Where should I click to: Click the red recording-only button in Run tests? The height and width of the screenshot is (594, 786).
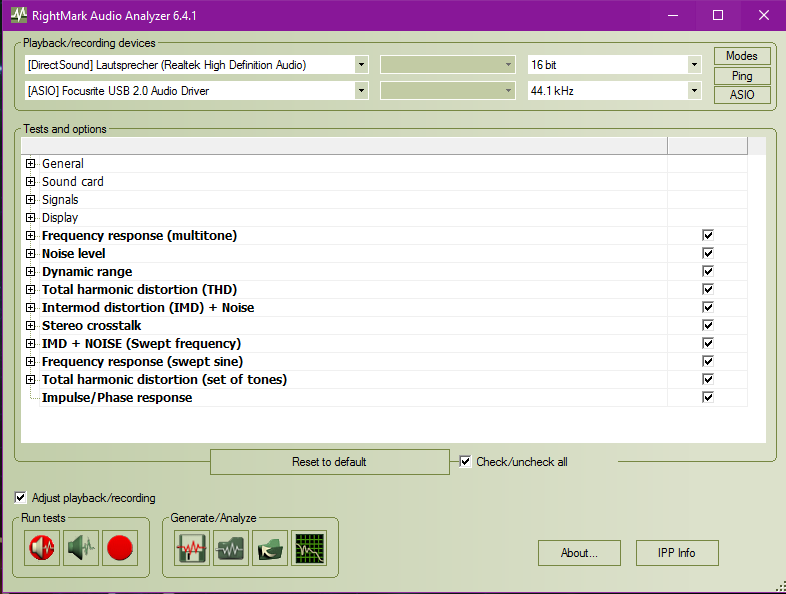coord(120,548)
